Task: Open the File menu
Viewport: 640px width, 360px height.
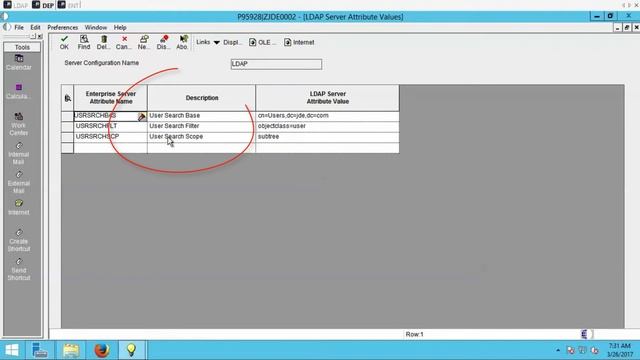Action: point(19,27)
